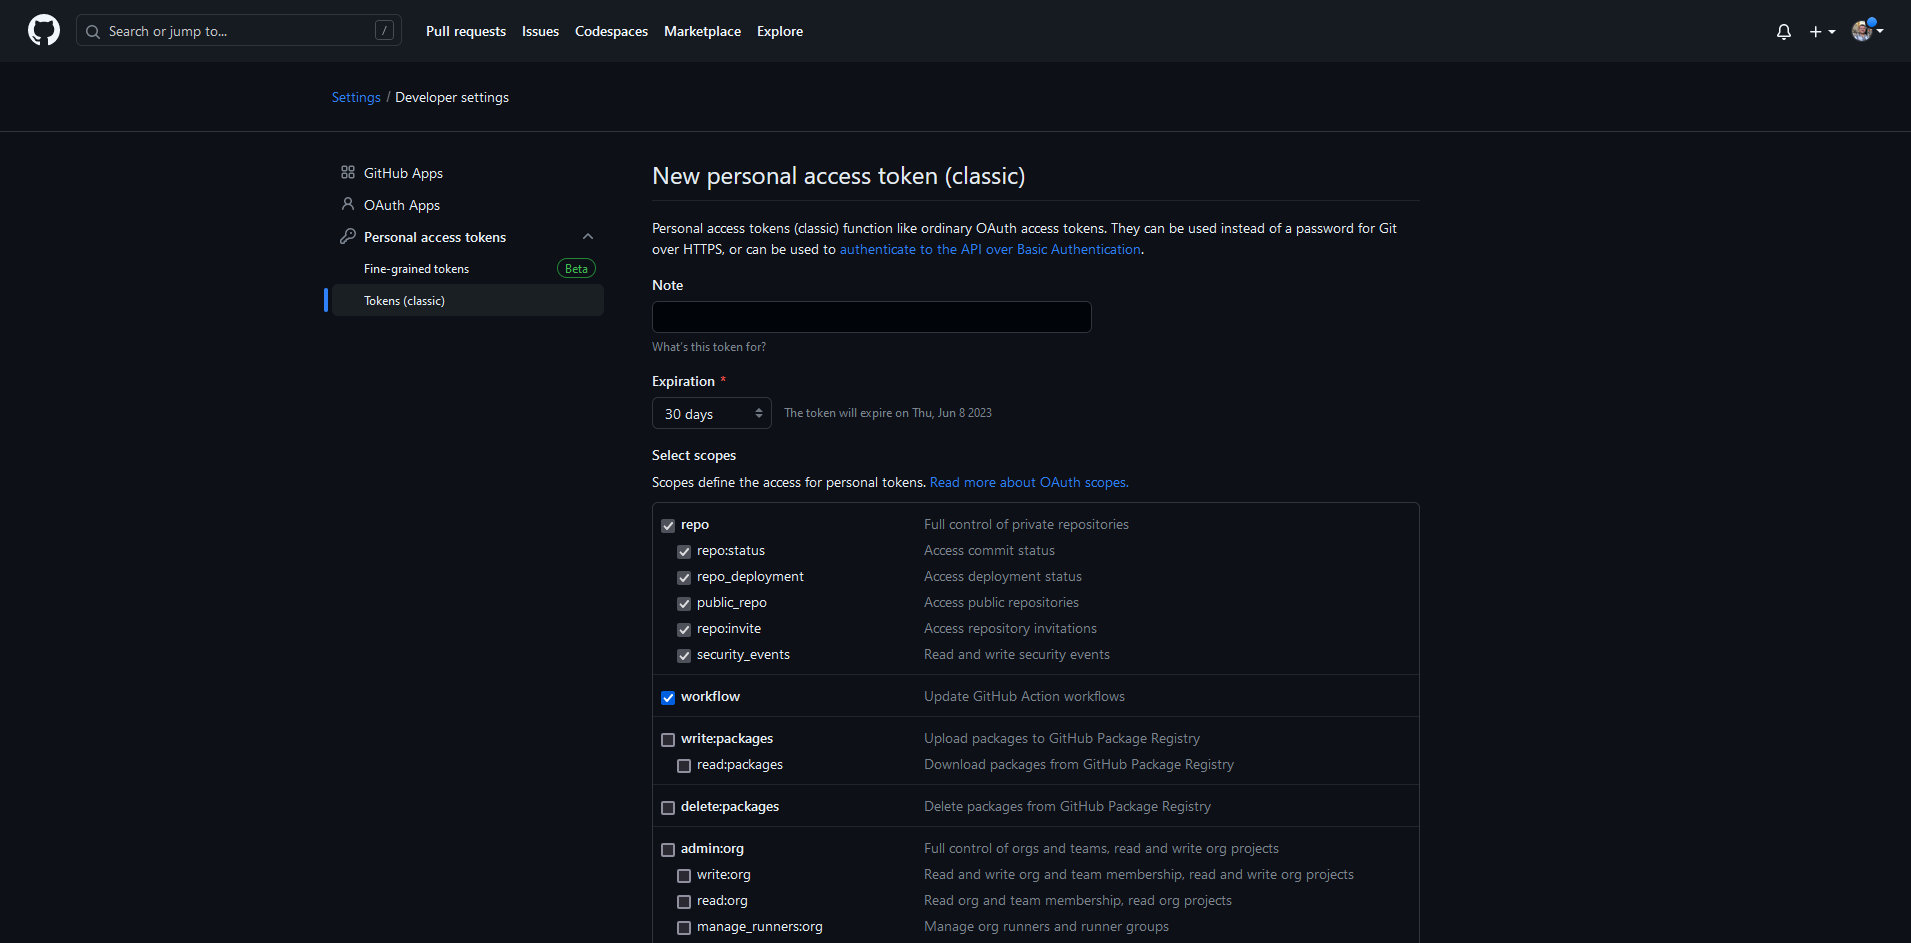Click the Personal access tokens key icon
This screenshot has height=943, width=1911.
click(x=348, y=237)
